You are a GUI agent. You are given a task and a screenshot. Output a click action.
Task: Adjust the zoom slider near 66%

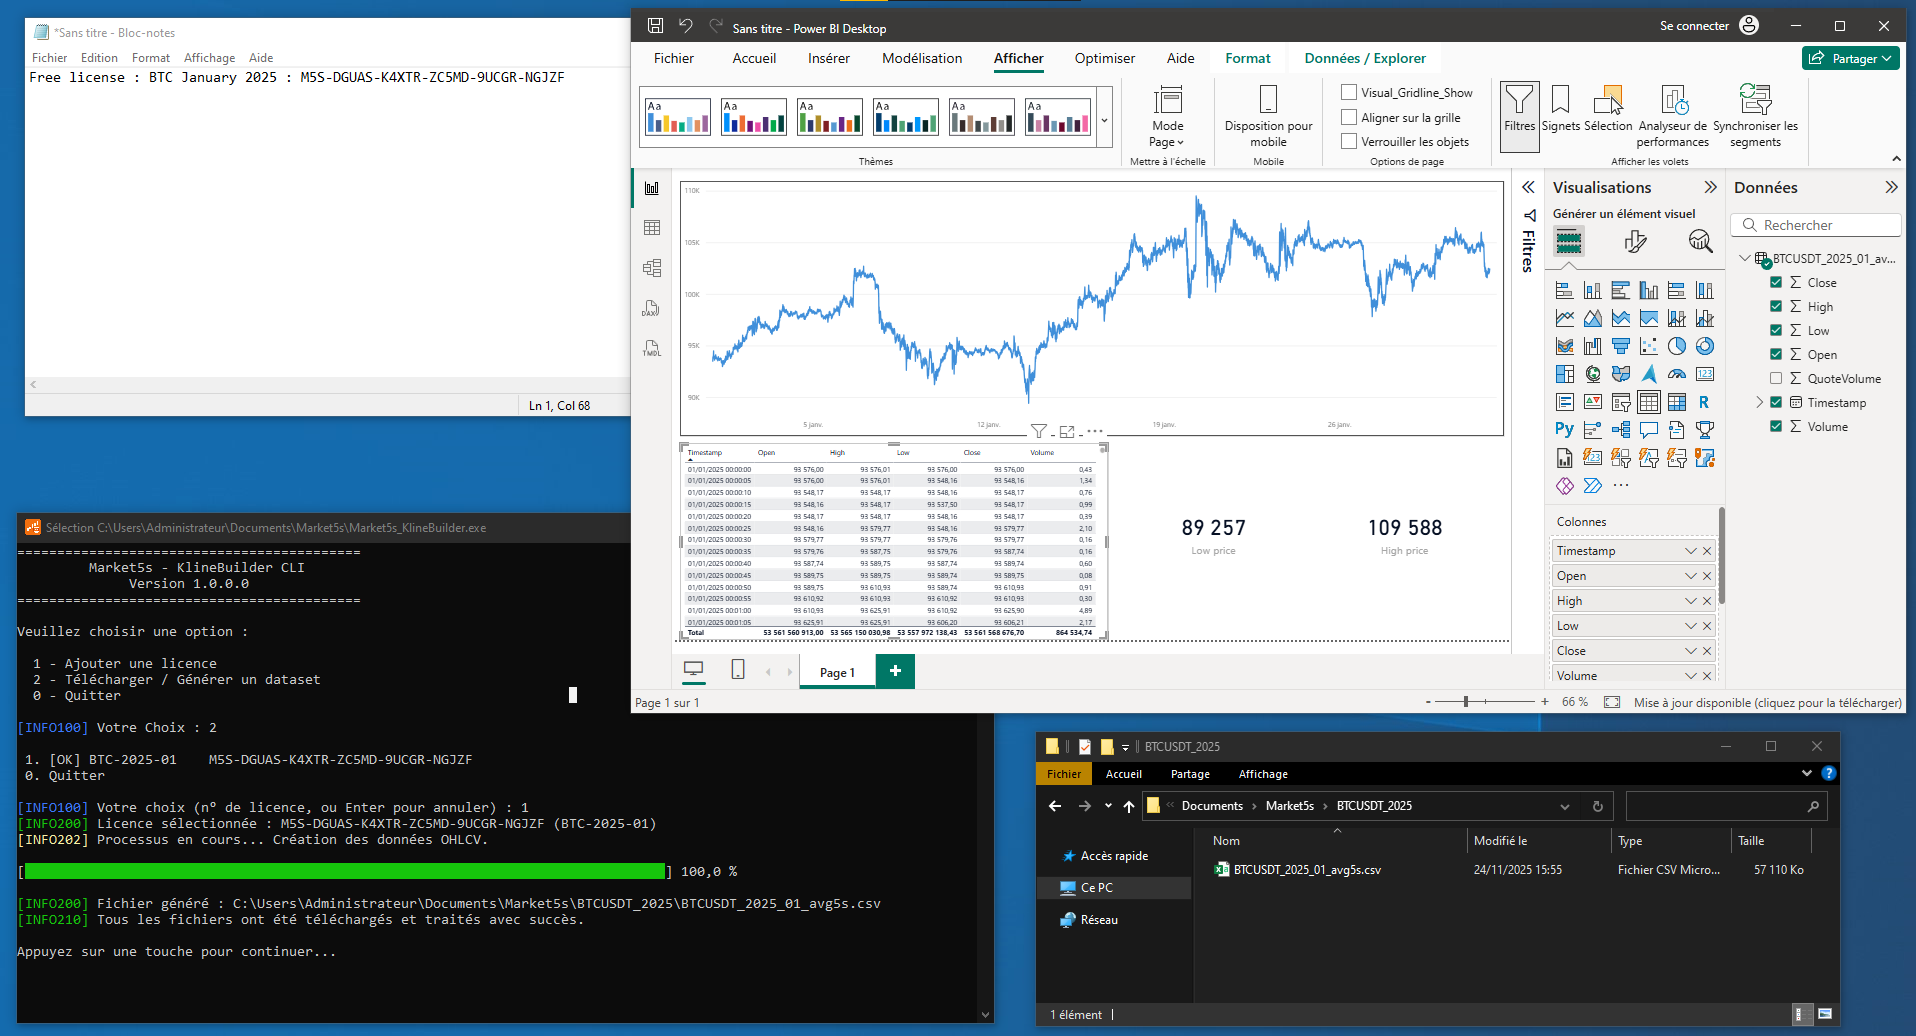click(x=1466, y=701)
